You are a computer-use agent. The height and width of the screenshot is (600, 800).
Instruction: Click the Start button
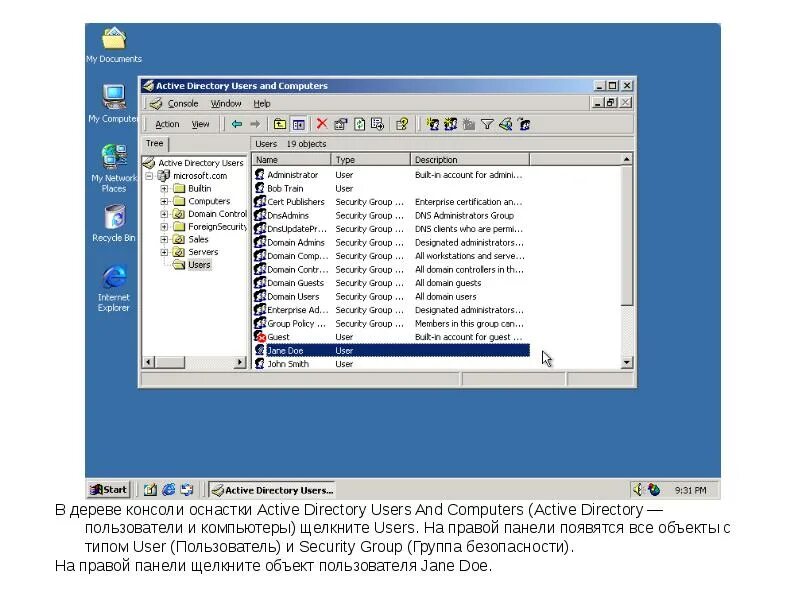pyautogui.click(x=109, y=490)
